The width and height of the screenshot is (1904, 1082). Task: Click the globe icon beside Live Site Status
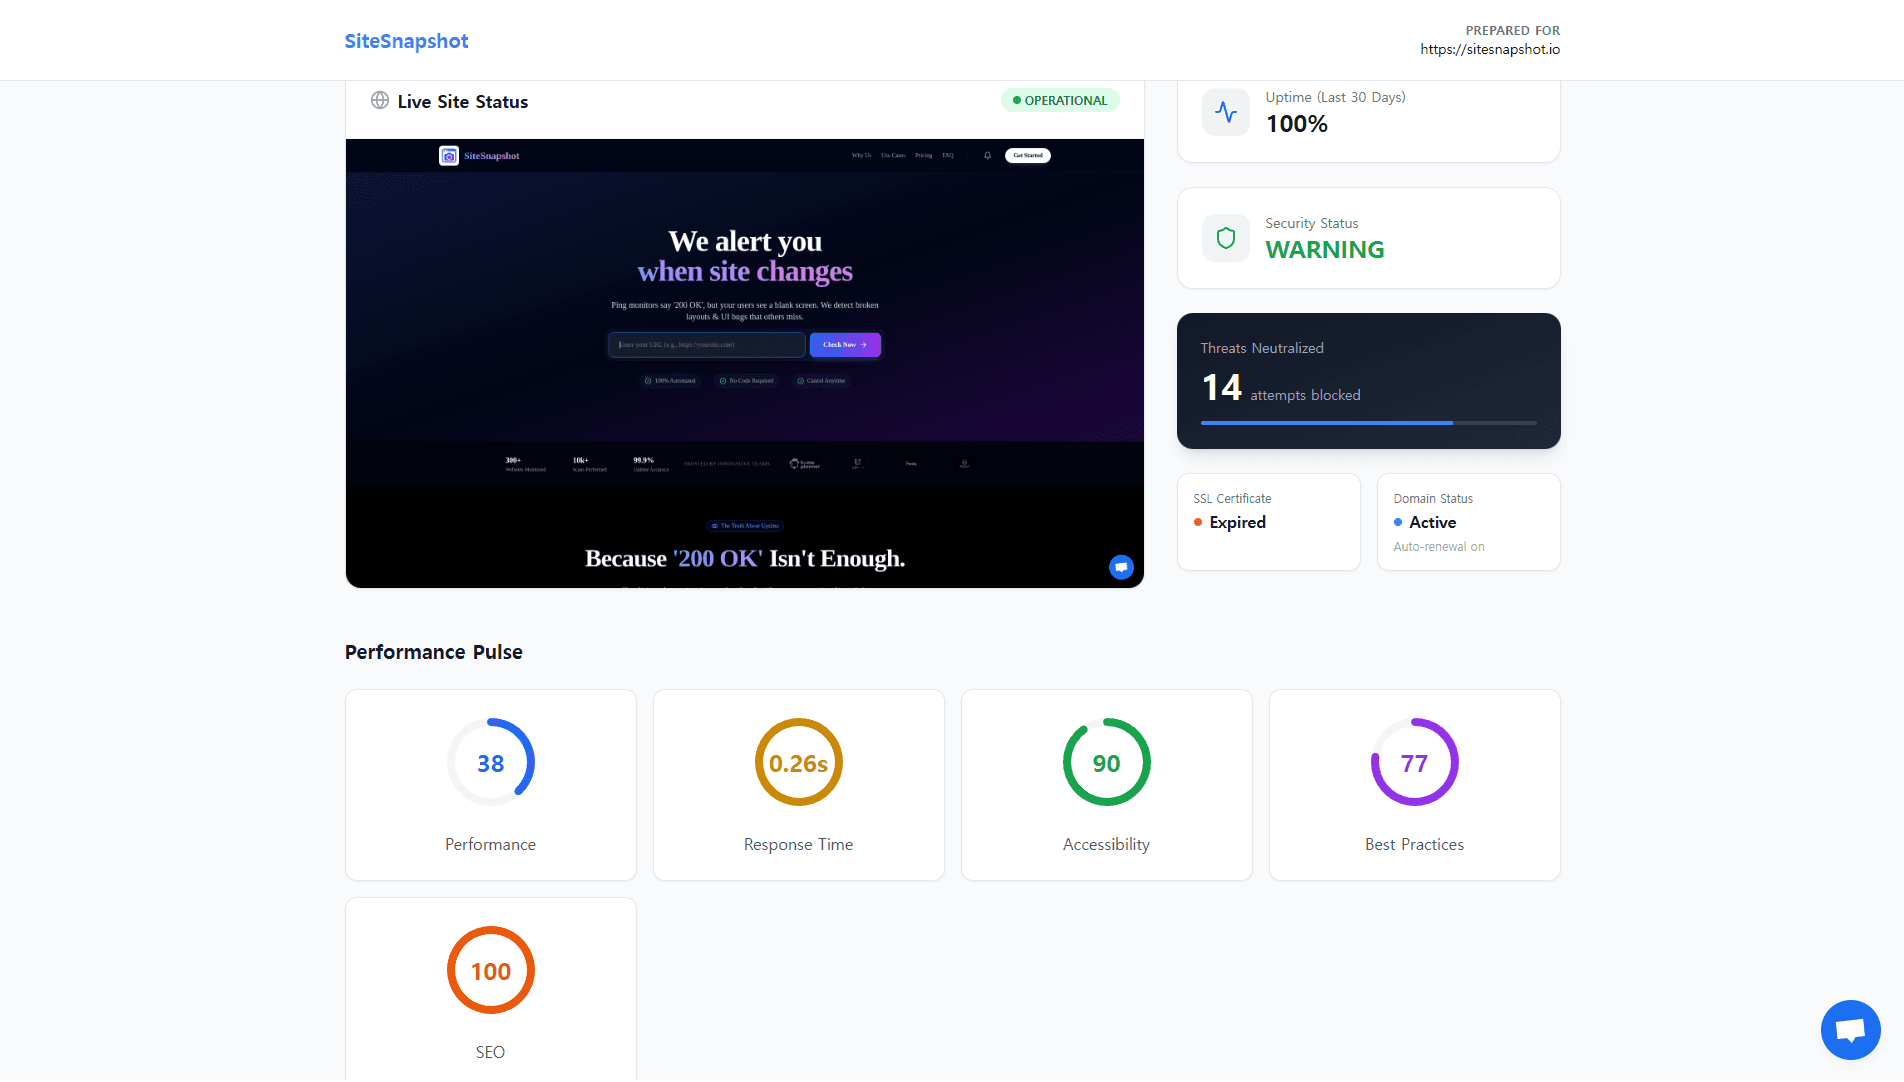pos(380,101)
